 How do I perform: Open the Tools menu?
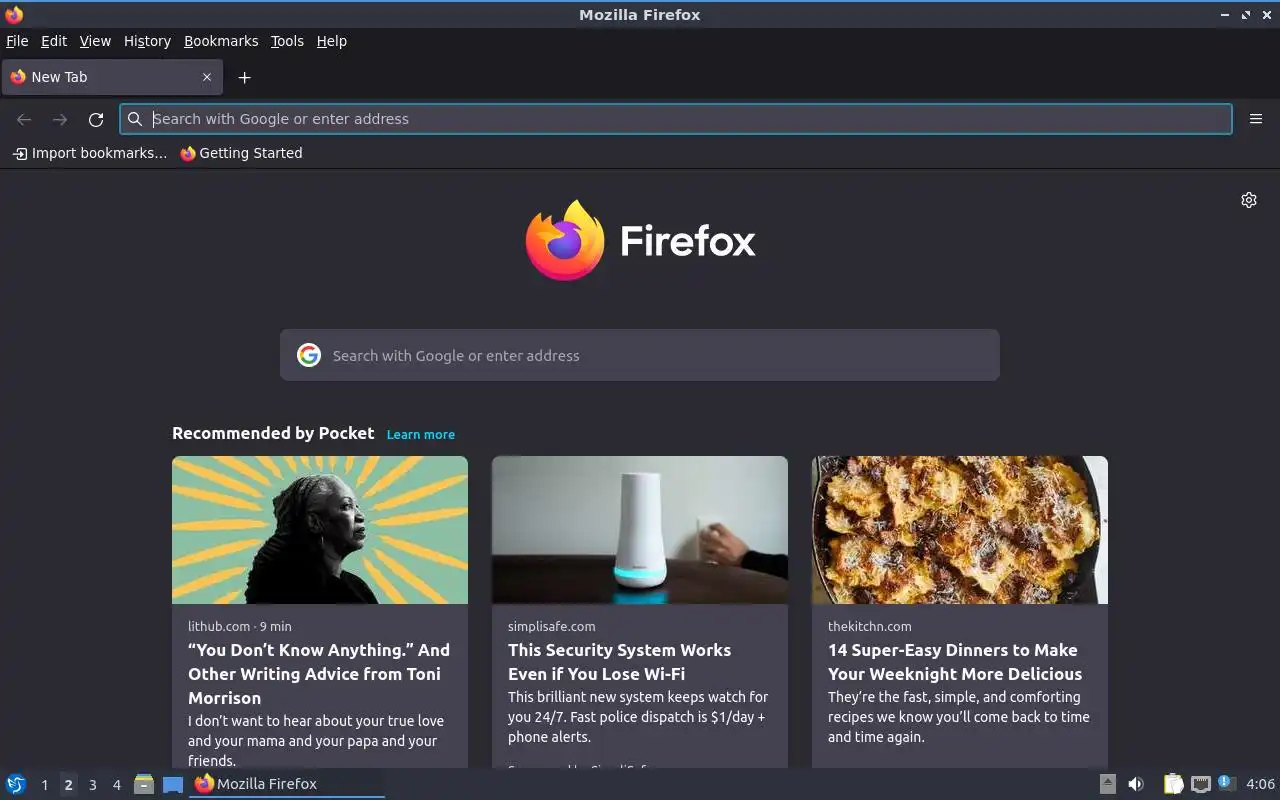click(x=287, y=41)
